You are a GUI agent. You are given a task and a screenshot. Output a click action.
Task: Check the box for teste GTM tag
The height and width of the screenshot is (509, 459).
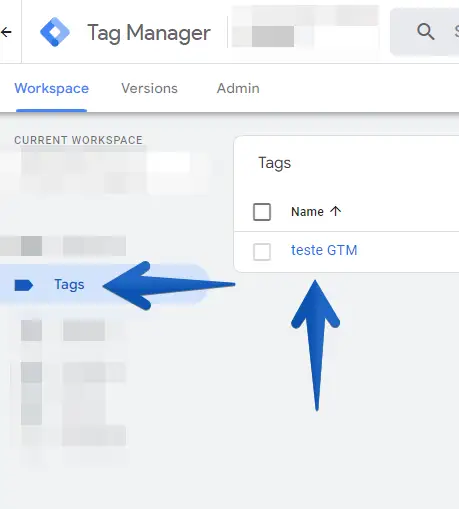click(262, 252)
